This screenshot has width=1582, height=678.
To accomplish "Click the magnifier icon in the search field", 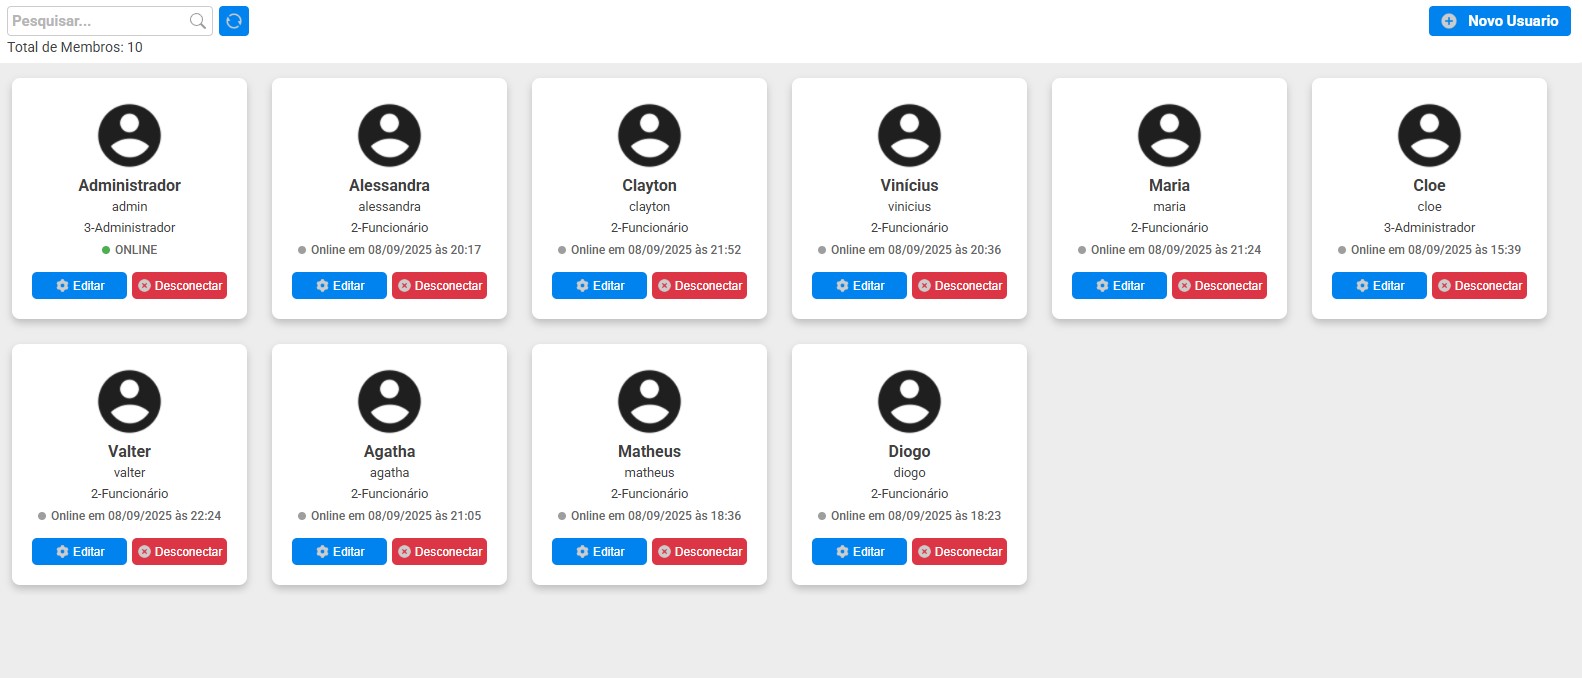I will click(x=198, y=21).
